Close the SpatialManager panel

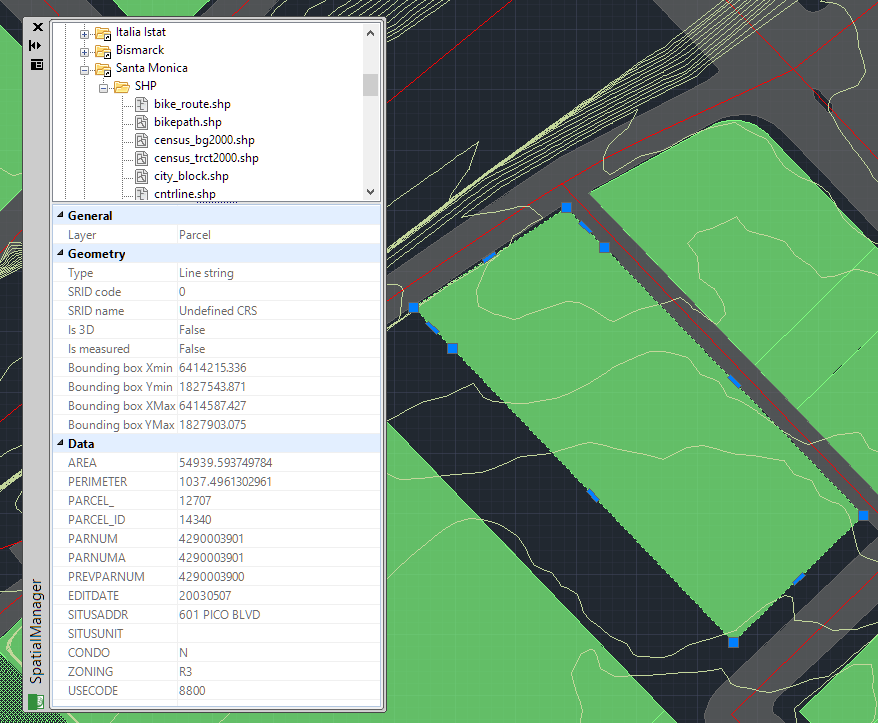37,27
